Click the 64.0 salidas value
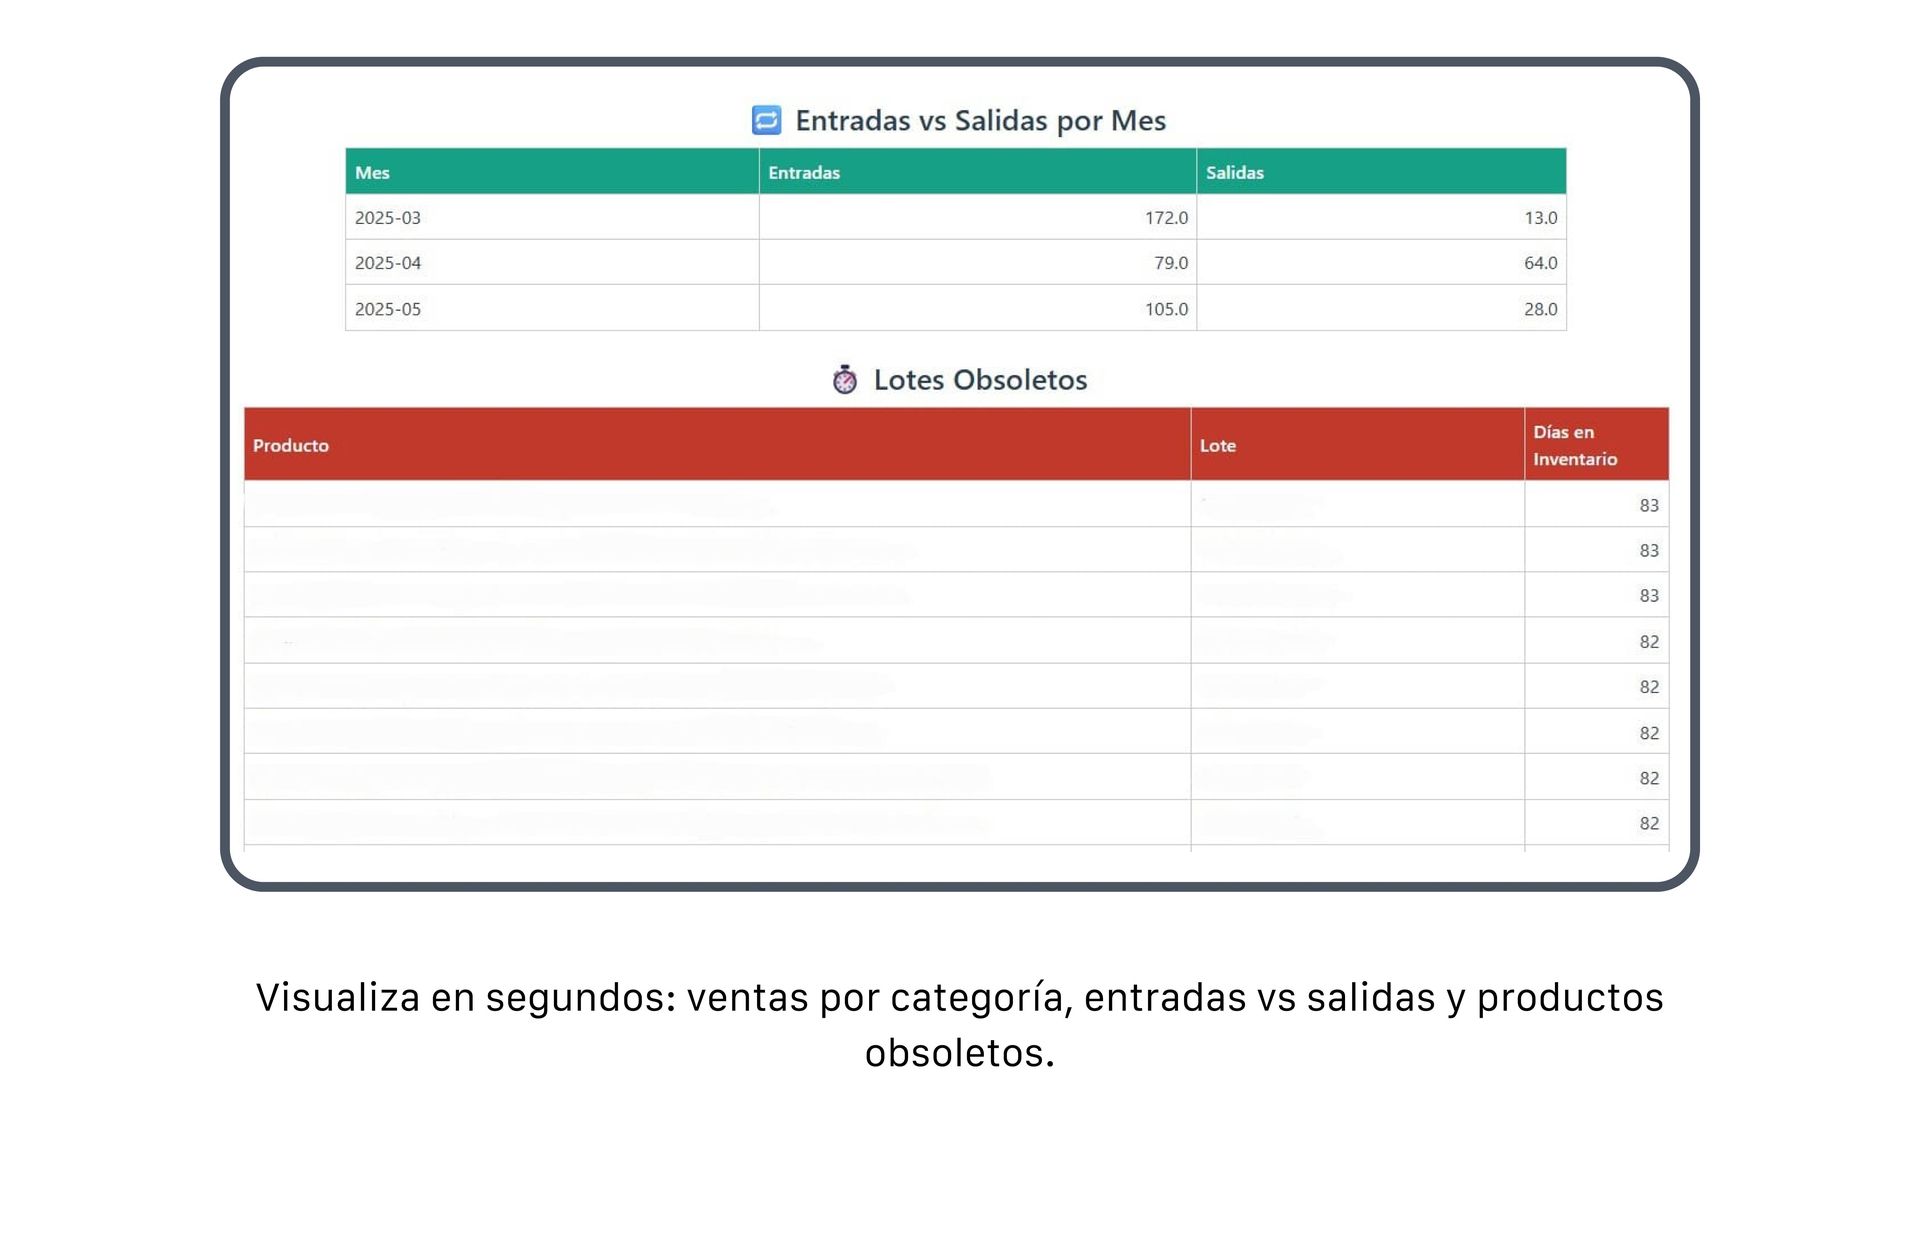Image resolution: width=1920 pixels, height=1236 pixels. pyautogui.click(x=1540, y=263)
